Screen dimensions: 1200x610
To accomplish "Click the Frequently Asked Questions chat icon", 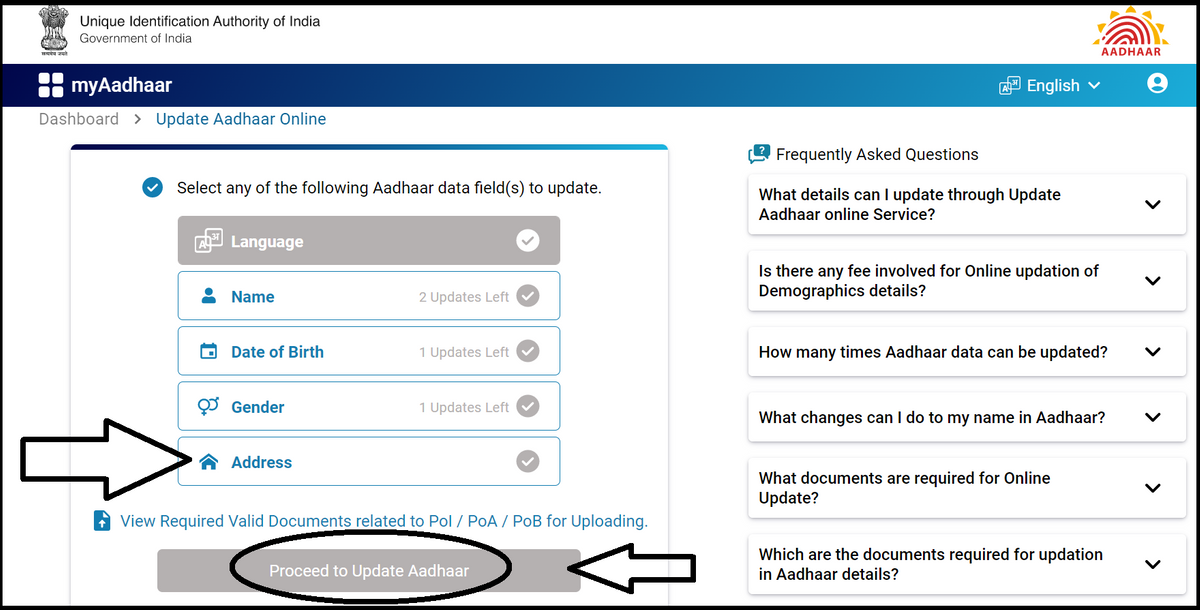I will click(x=759, y=154).
